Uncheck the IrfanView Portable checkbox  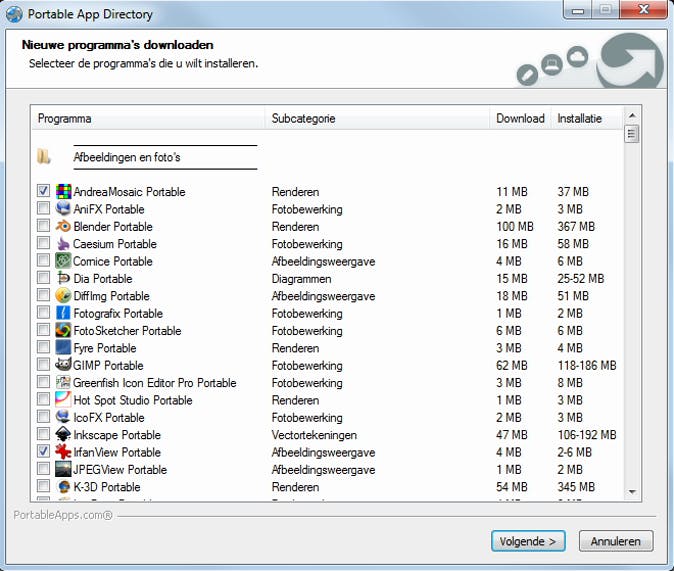pos(43,451)
